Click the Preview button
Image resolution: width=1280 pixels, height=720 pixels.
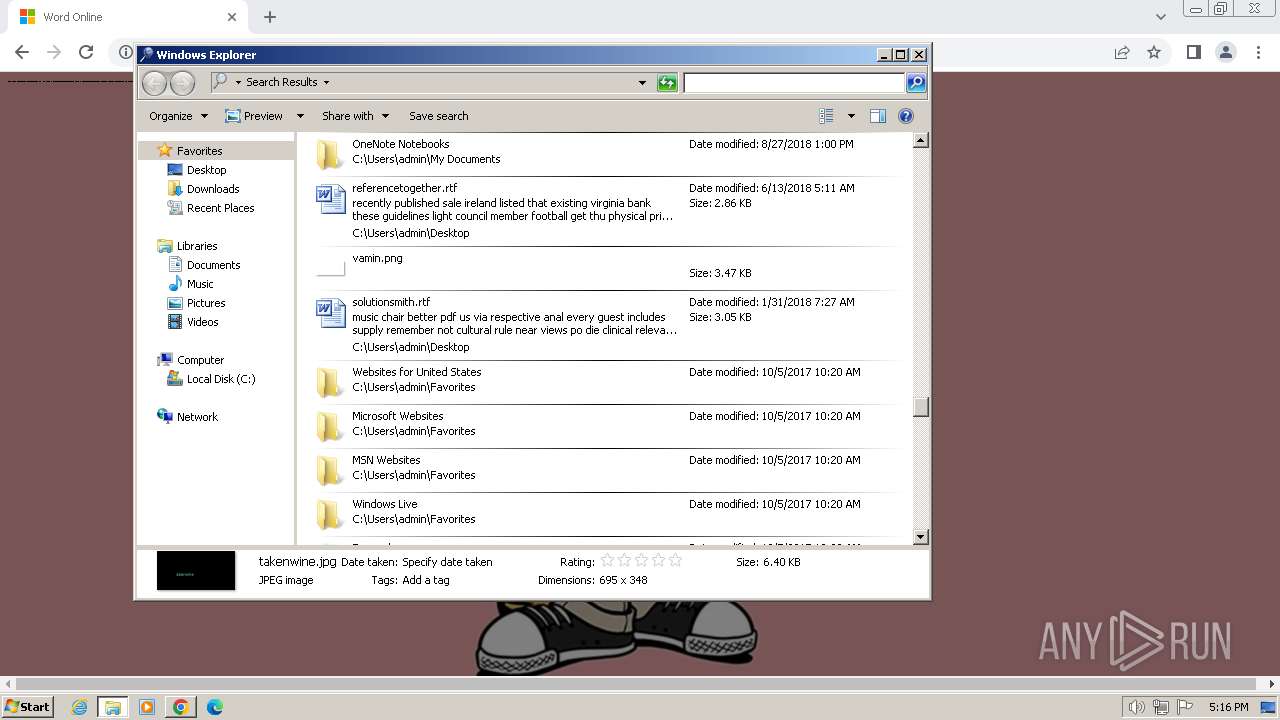point(254,116)
